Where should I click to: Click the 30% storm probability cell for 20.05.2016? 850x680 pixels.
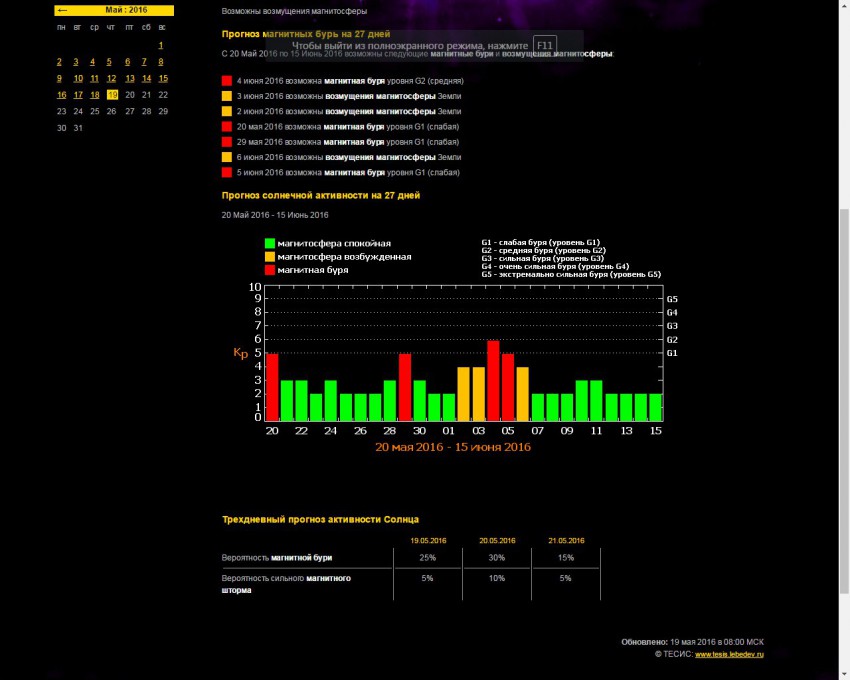pyautogui.click(x=497, y=557)
